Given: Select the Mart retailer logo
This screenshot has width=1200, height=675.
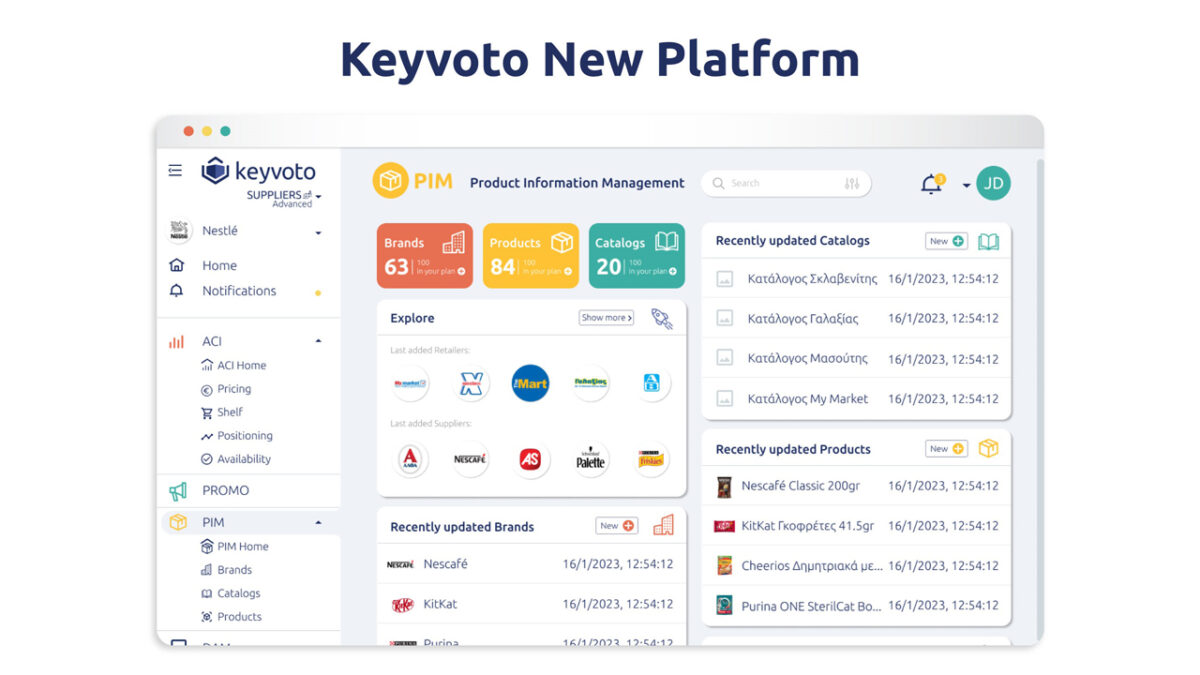Looking at the screenshot, I should pos(530,383).
